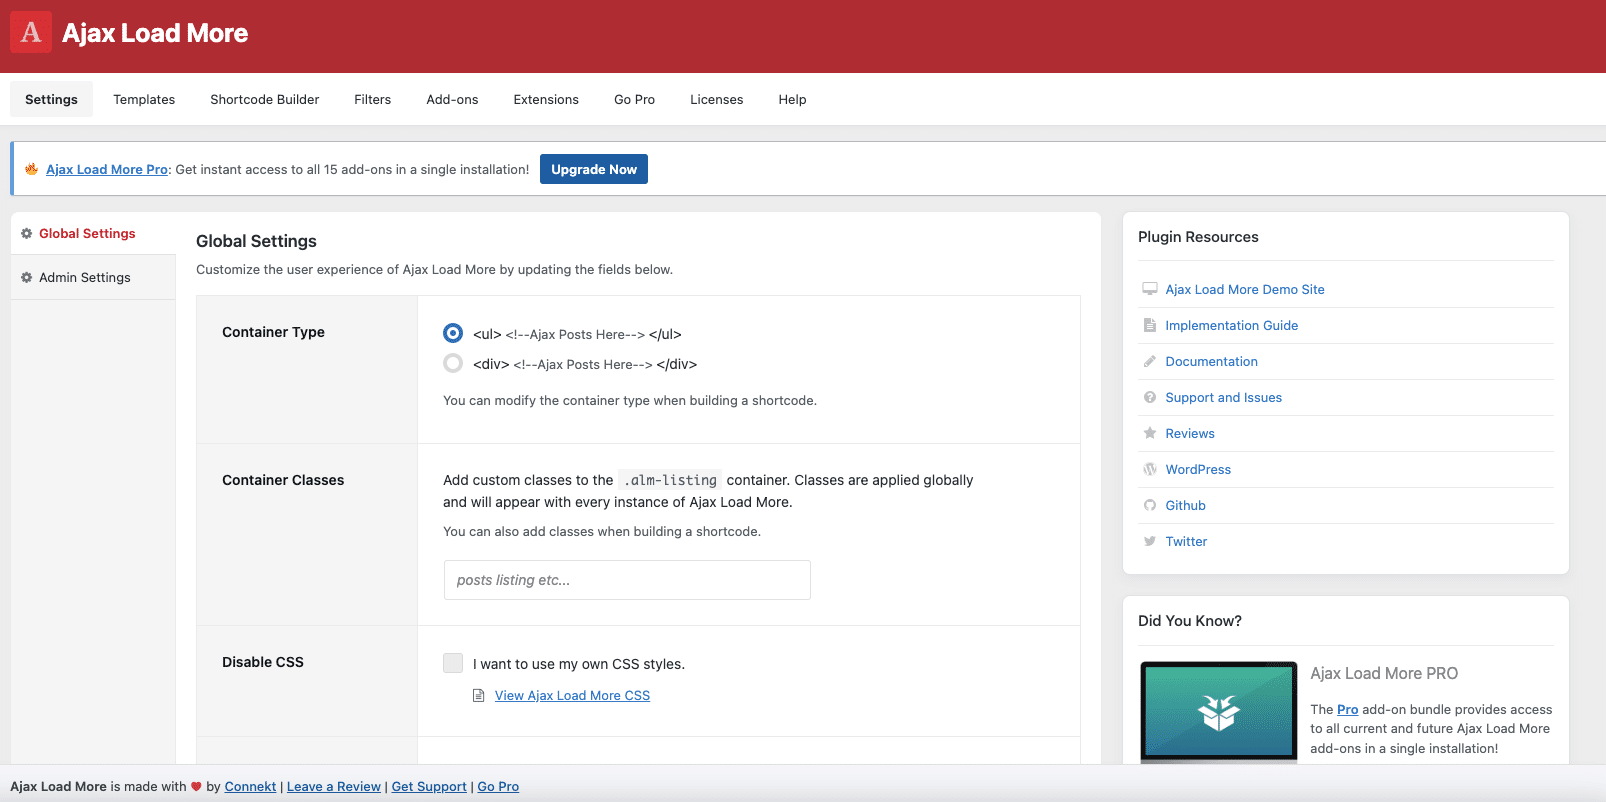Enable the use my own CSS checkbox

tap(453, 663)
